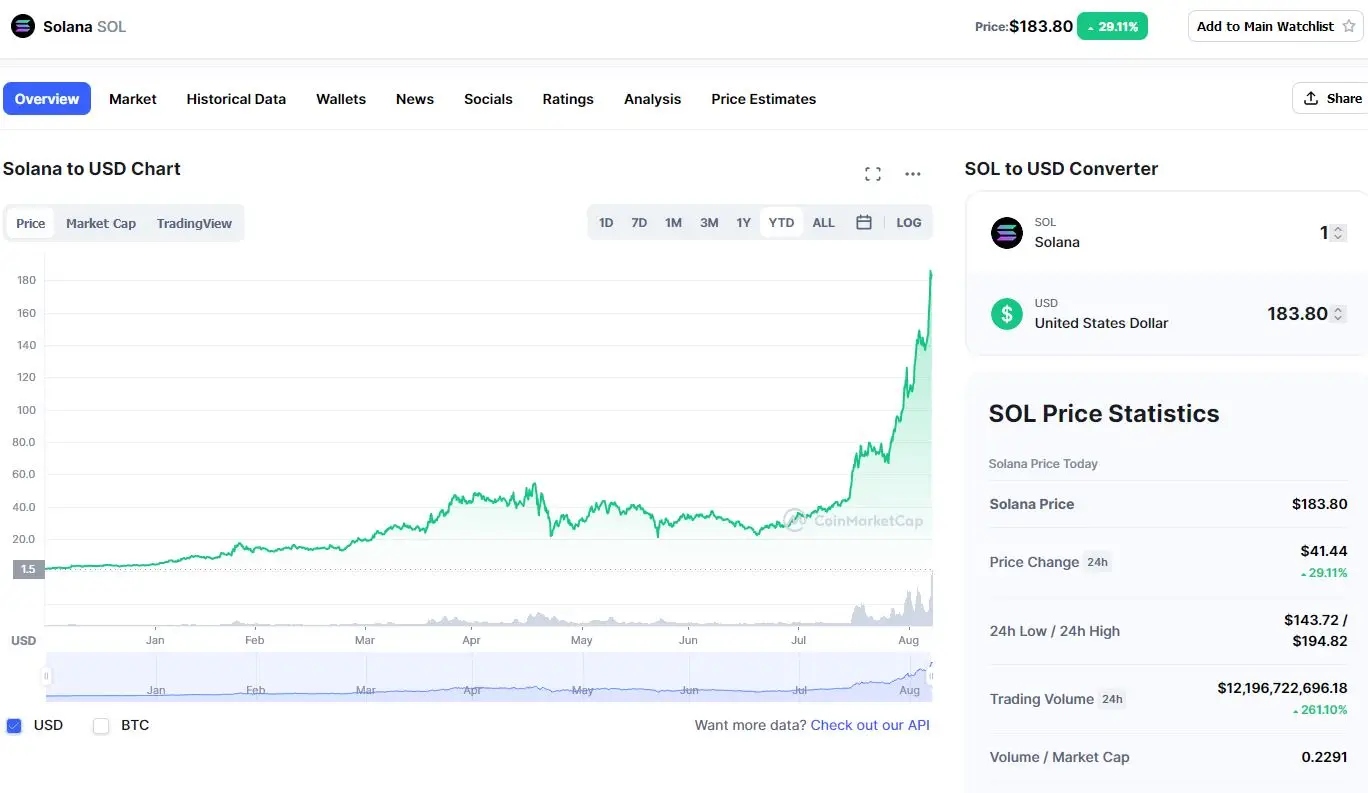Click the Price Change value $41.44
This screenshot has width=1368, height=793.
tap(1324, 551)
